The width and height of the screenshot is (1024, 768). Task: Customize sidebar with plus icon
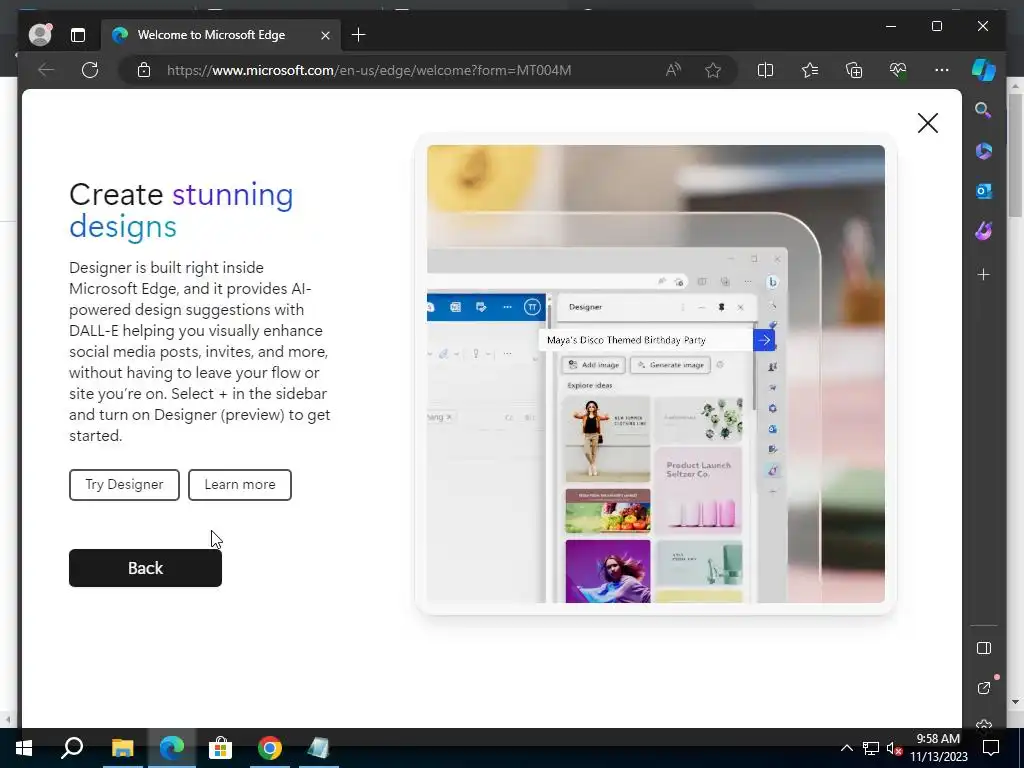tap(984, 274)
